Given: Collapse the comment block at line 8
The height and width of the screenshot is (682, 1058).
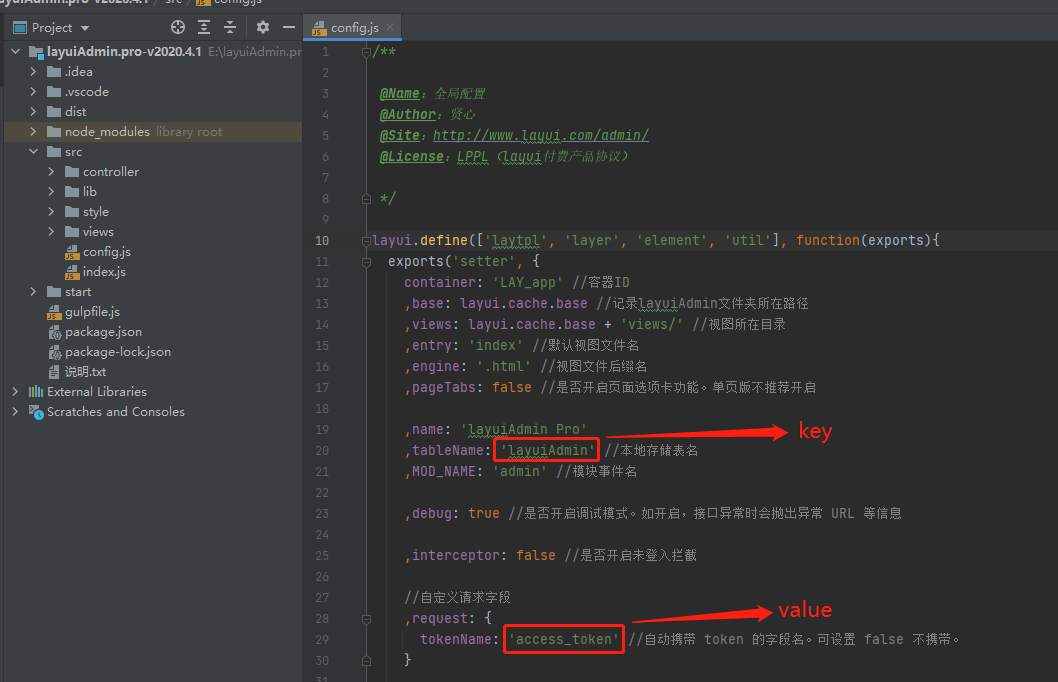Looking at the screenshot, I should [x=366, y=198].
